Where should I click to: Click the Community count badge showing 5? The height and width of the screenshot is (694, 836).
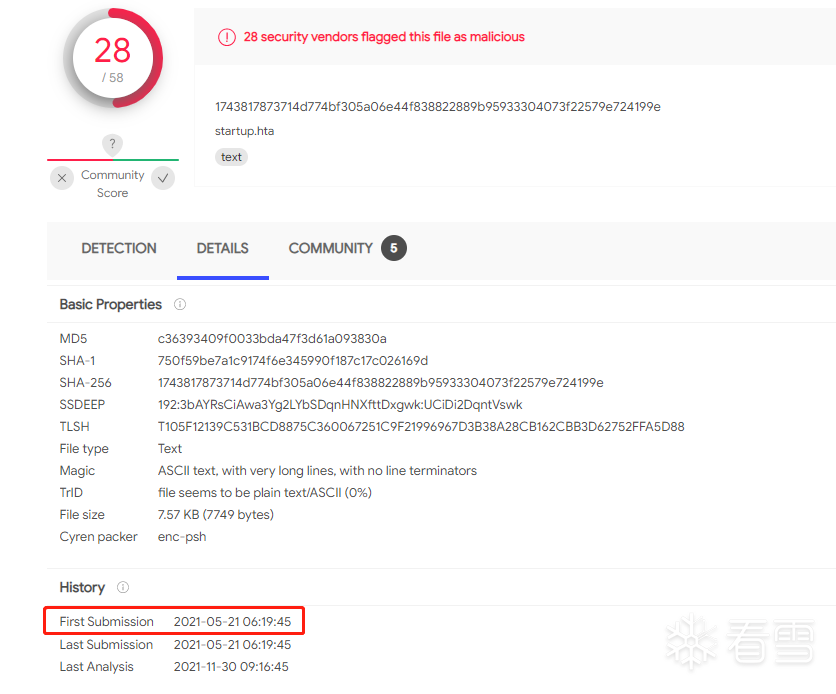pos(394,248)
